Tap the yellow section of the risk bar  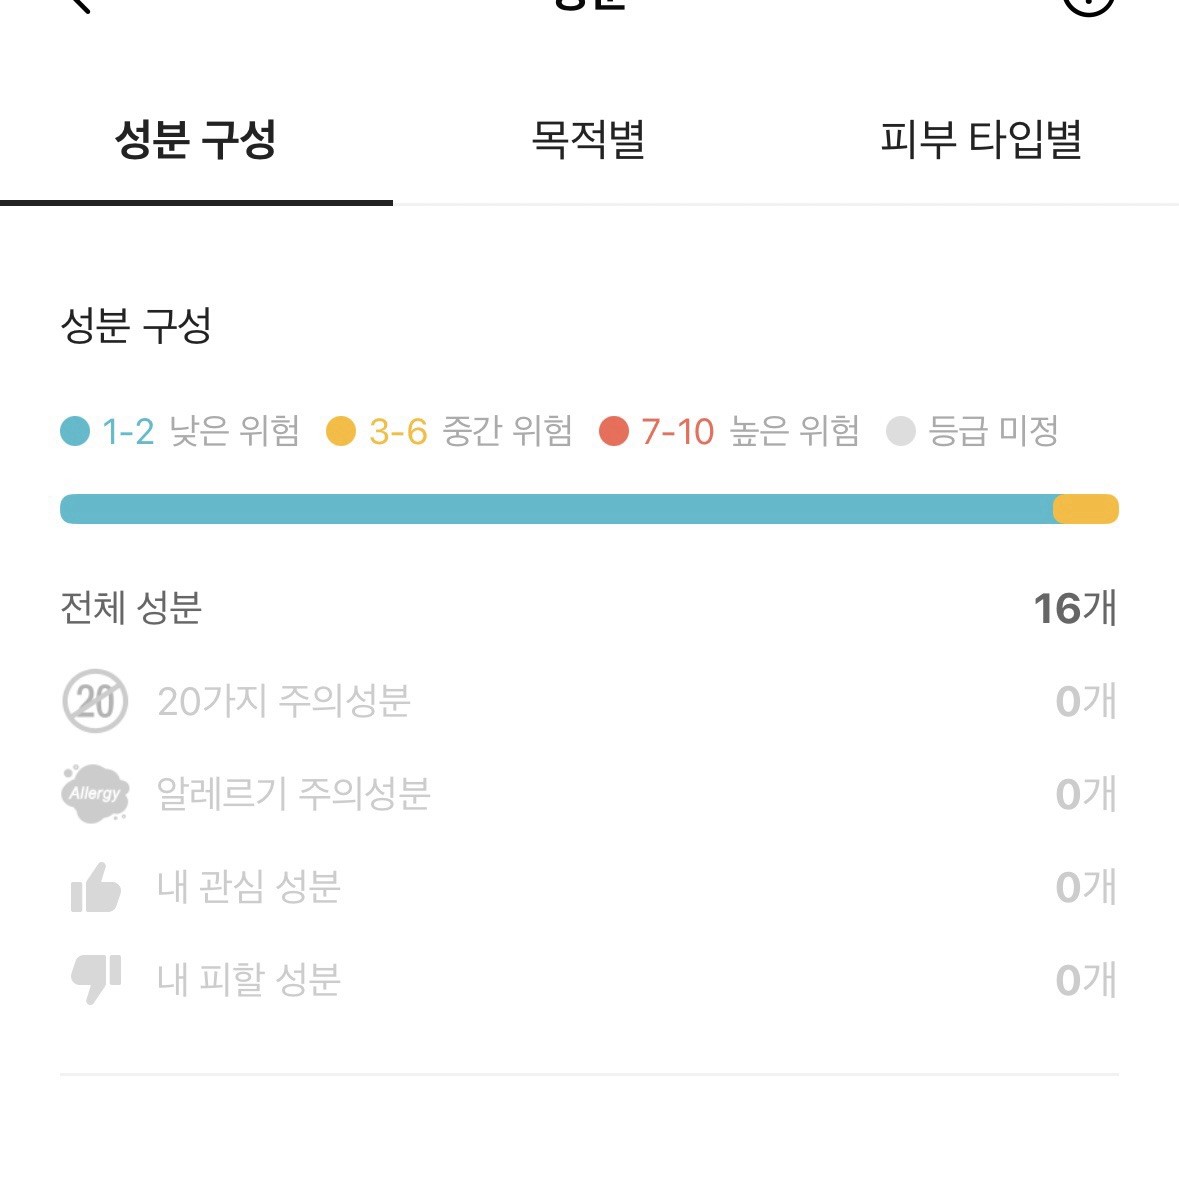click(1086, 509)
